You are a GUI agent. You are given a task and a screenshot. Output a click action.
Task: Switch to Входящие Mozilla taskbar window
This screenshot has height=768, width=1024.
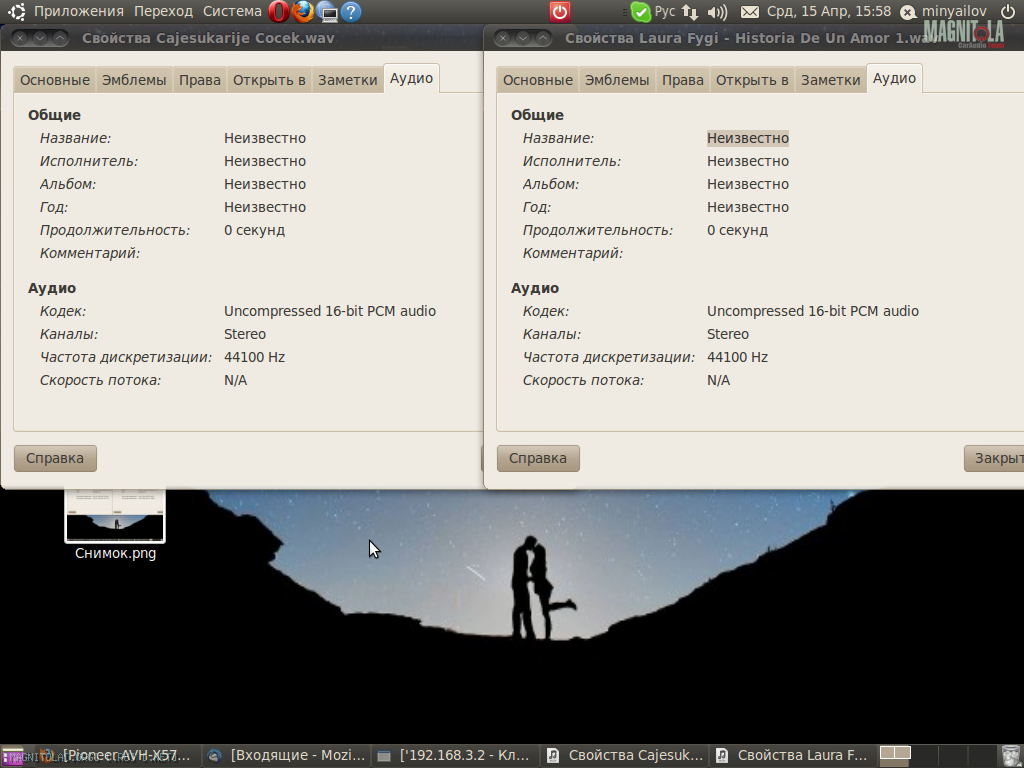[x=286, y=756]
